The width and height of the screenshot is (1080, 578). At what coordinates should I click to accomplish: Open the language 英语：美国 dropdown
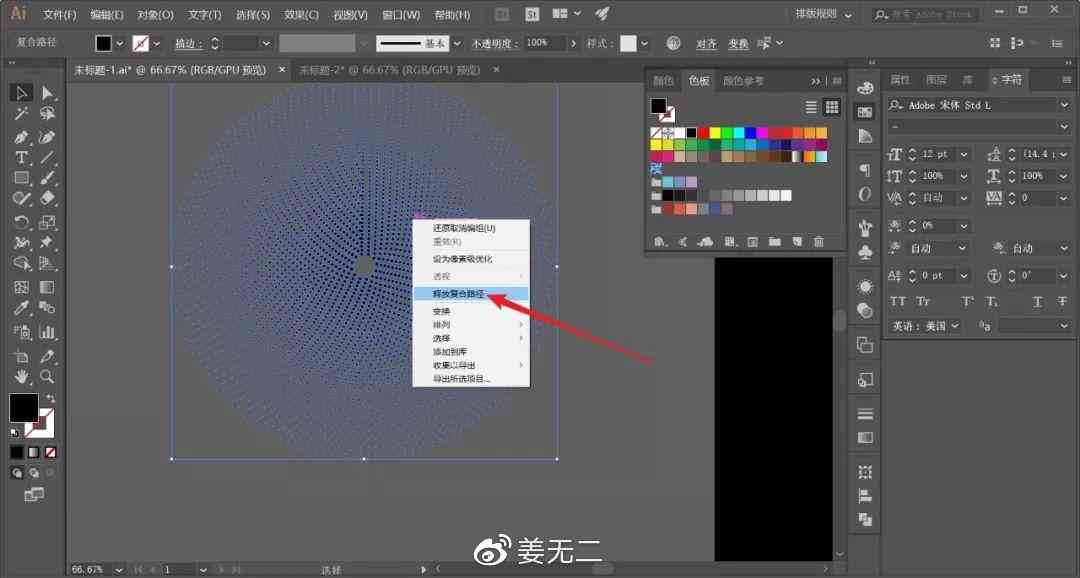(955, 326)
